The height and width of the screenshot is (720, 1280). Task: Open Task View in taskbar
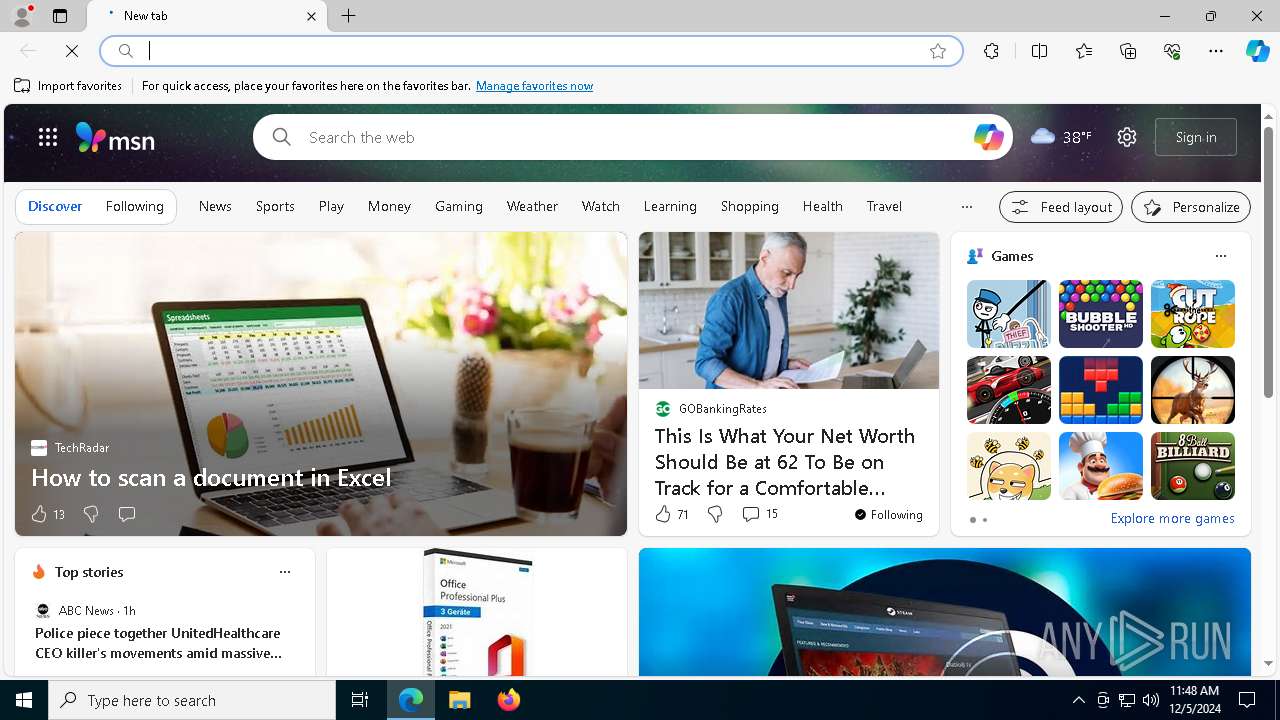pyautogui.click(x=360, y=700)
